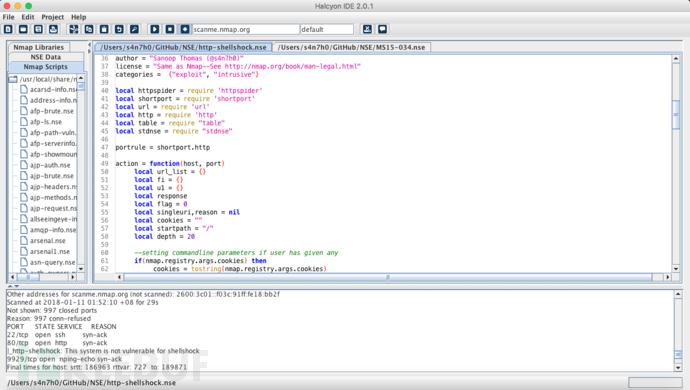Click the code editor vertical scrollbar thumb
Image resolution: width=690 pixels, height=390 pixels.
676,115
